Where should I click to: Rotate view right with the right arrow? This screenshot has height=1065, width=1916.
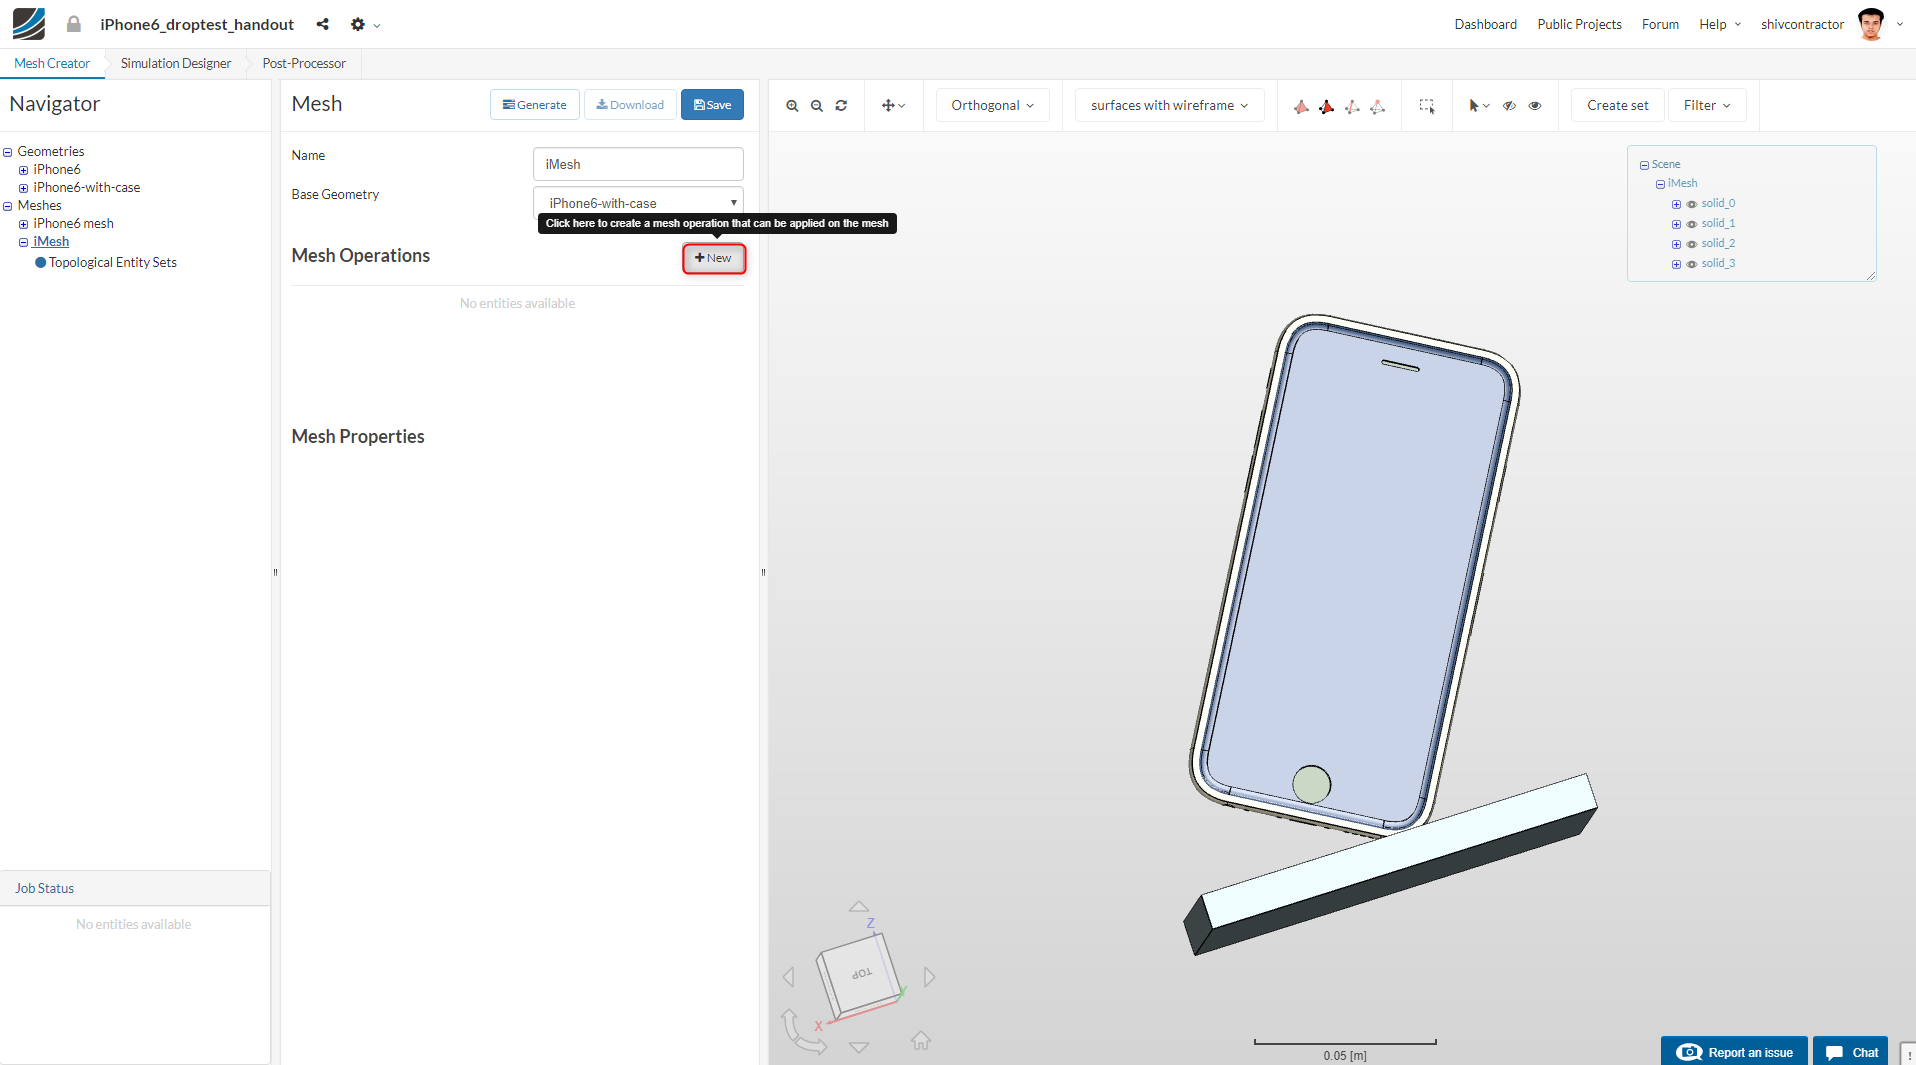929,976
